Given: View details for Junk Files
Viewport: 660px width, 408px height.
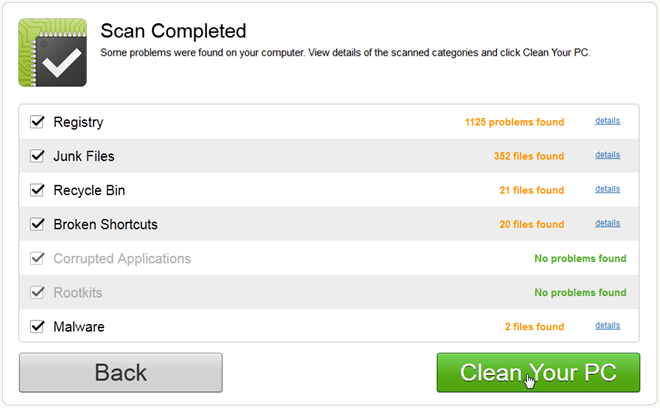Looking at the screenshot, I should click(x=607, y=155).
